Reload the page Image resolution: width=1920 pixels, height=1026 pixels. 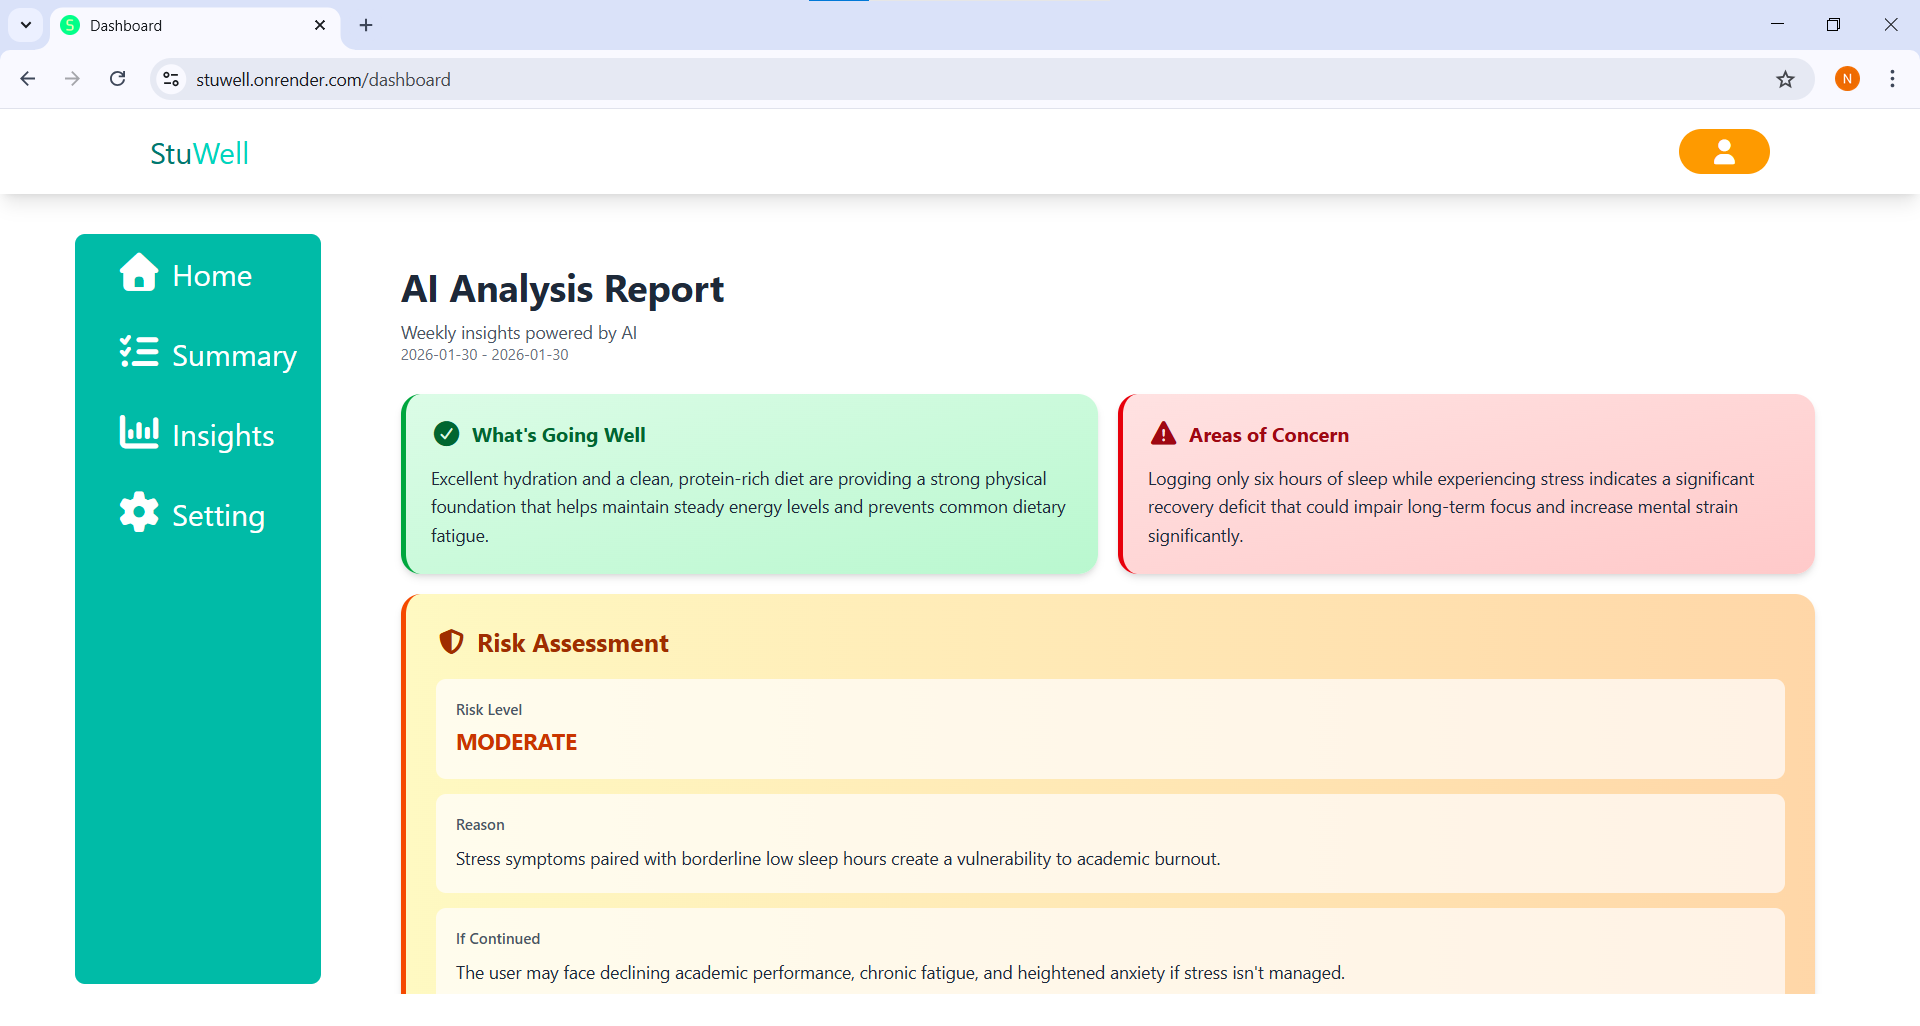coord(117,79)
